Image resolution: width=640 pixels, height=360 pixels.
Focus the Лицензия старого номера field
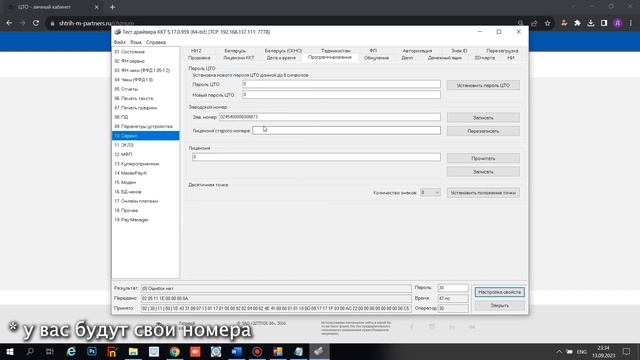[347, 130]
